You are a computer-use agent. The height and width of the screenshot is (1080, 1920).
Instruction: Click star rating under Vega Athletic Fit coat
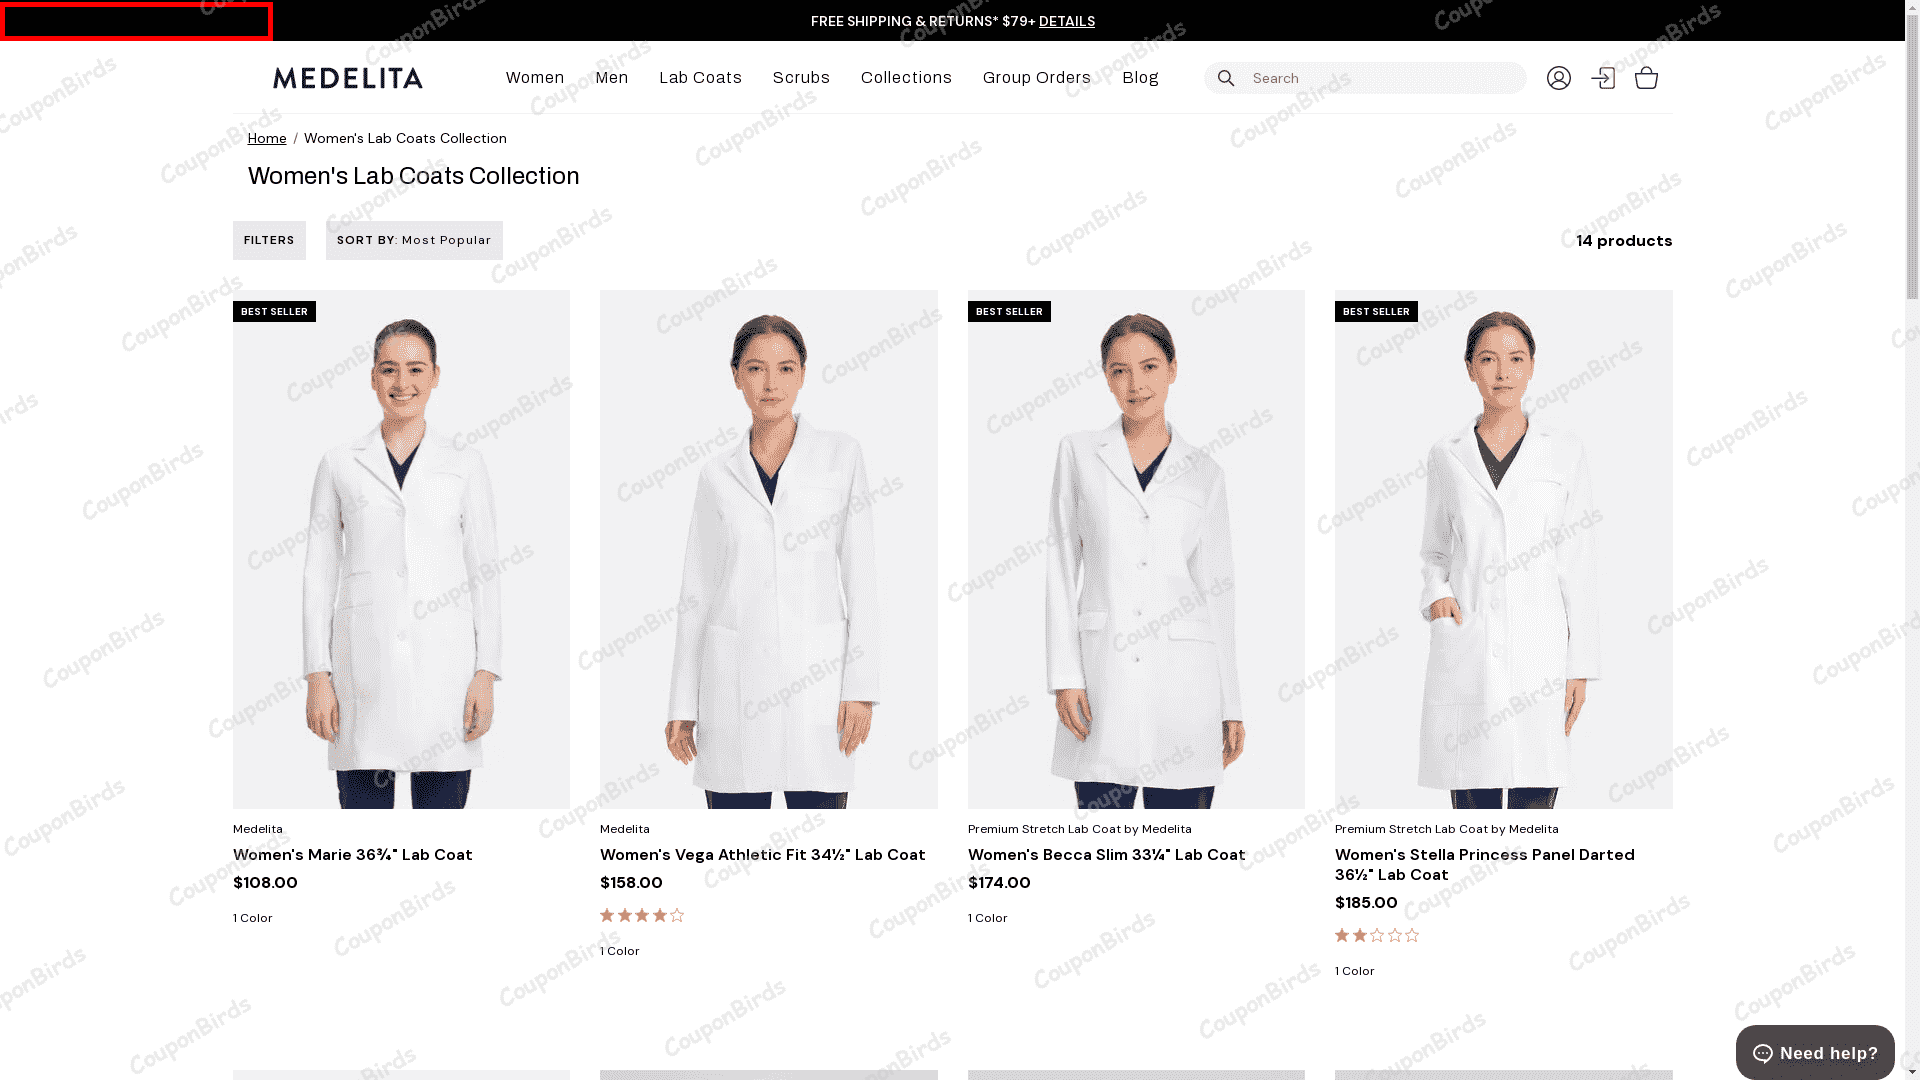click(642, 915)
